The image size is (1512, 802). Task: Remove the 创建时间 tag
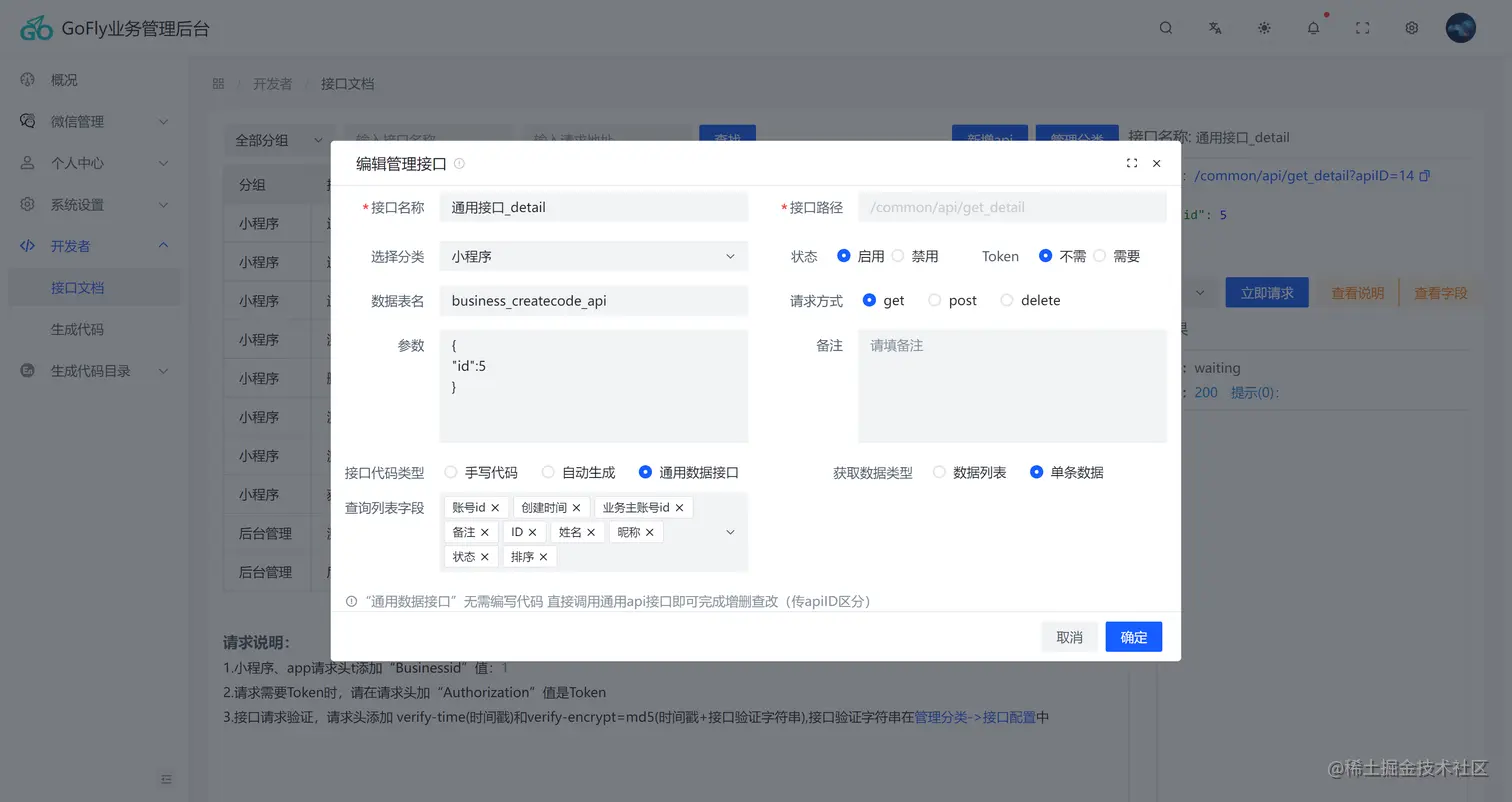point(576,508)
